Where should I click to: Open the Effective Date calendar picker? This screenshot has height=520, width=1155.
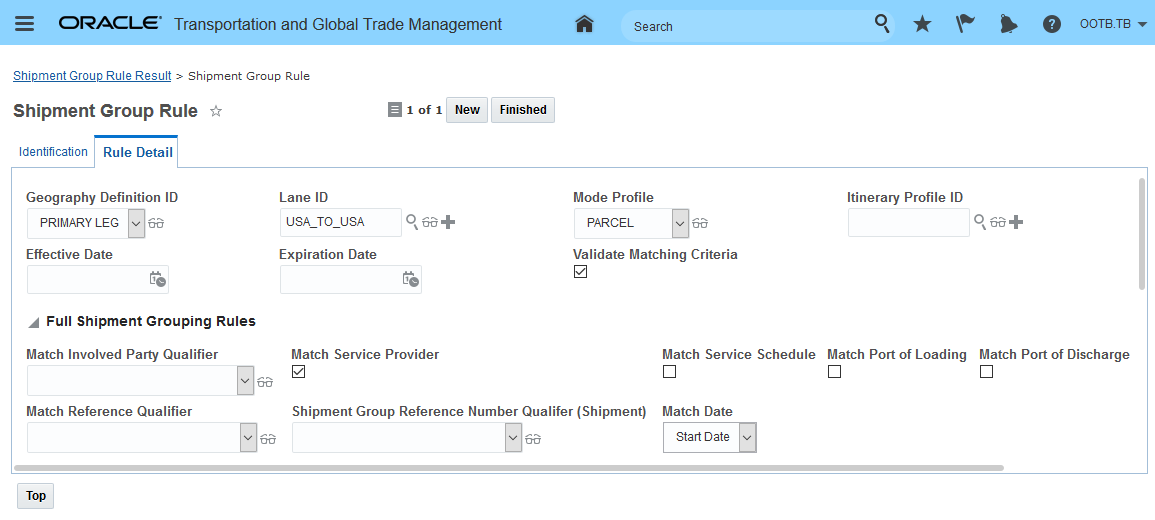[157, 279]
